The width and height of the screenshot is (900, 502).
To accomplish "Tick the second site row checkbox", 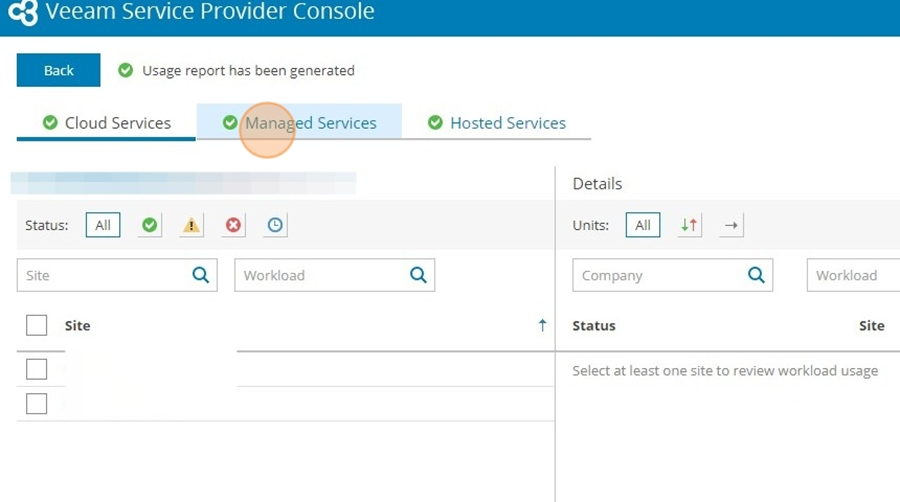I will (37, 404).
